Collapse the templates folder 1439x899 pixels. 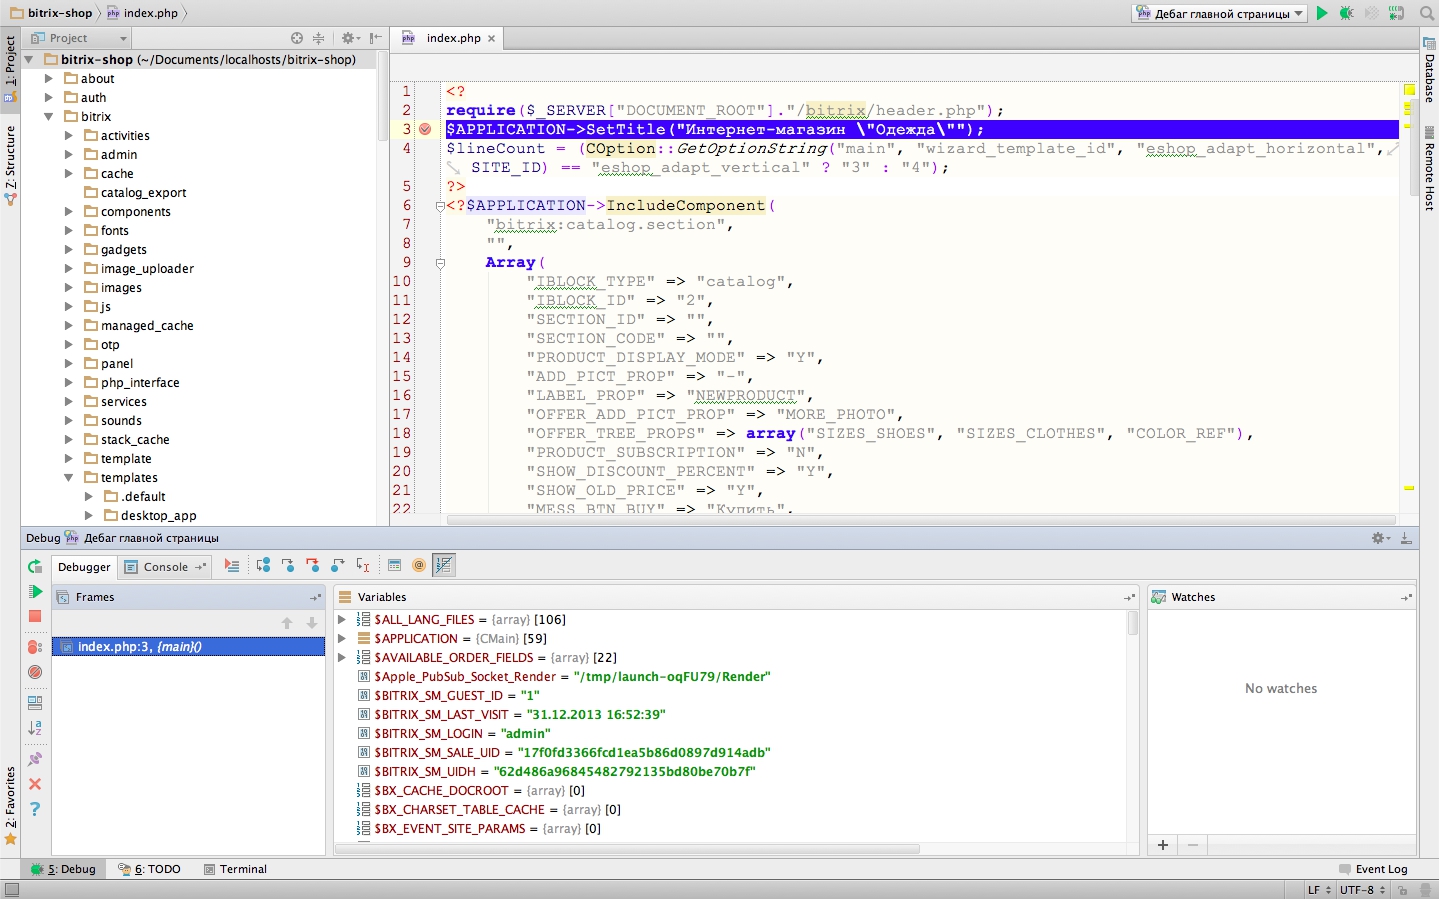pos(68,477)
